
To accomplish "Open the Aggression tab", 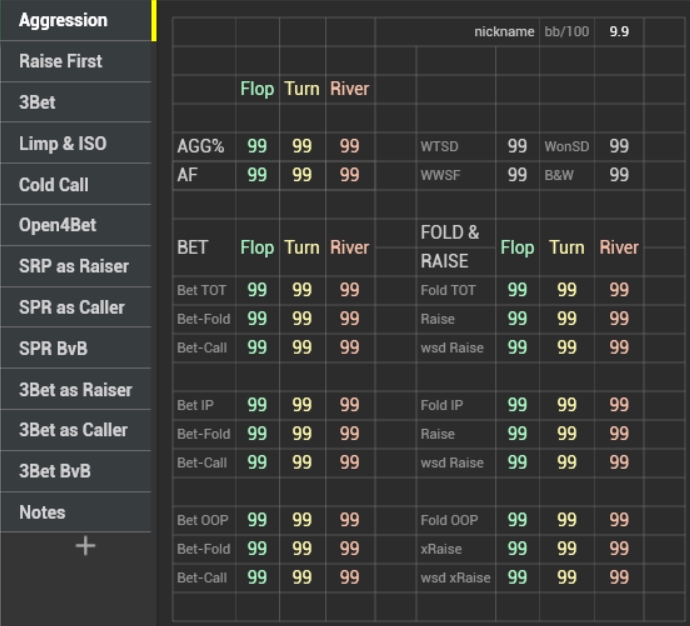I will tap(63, 20).
